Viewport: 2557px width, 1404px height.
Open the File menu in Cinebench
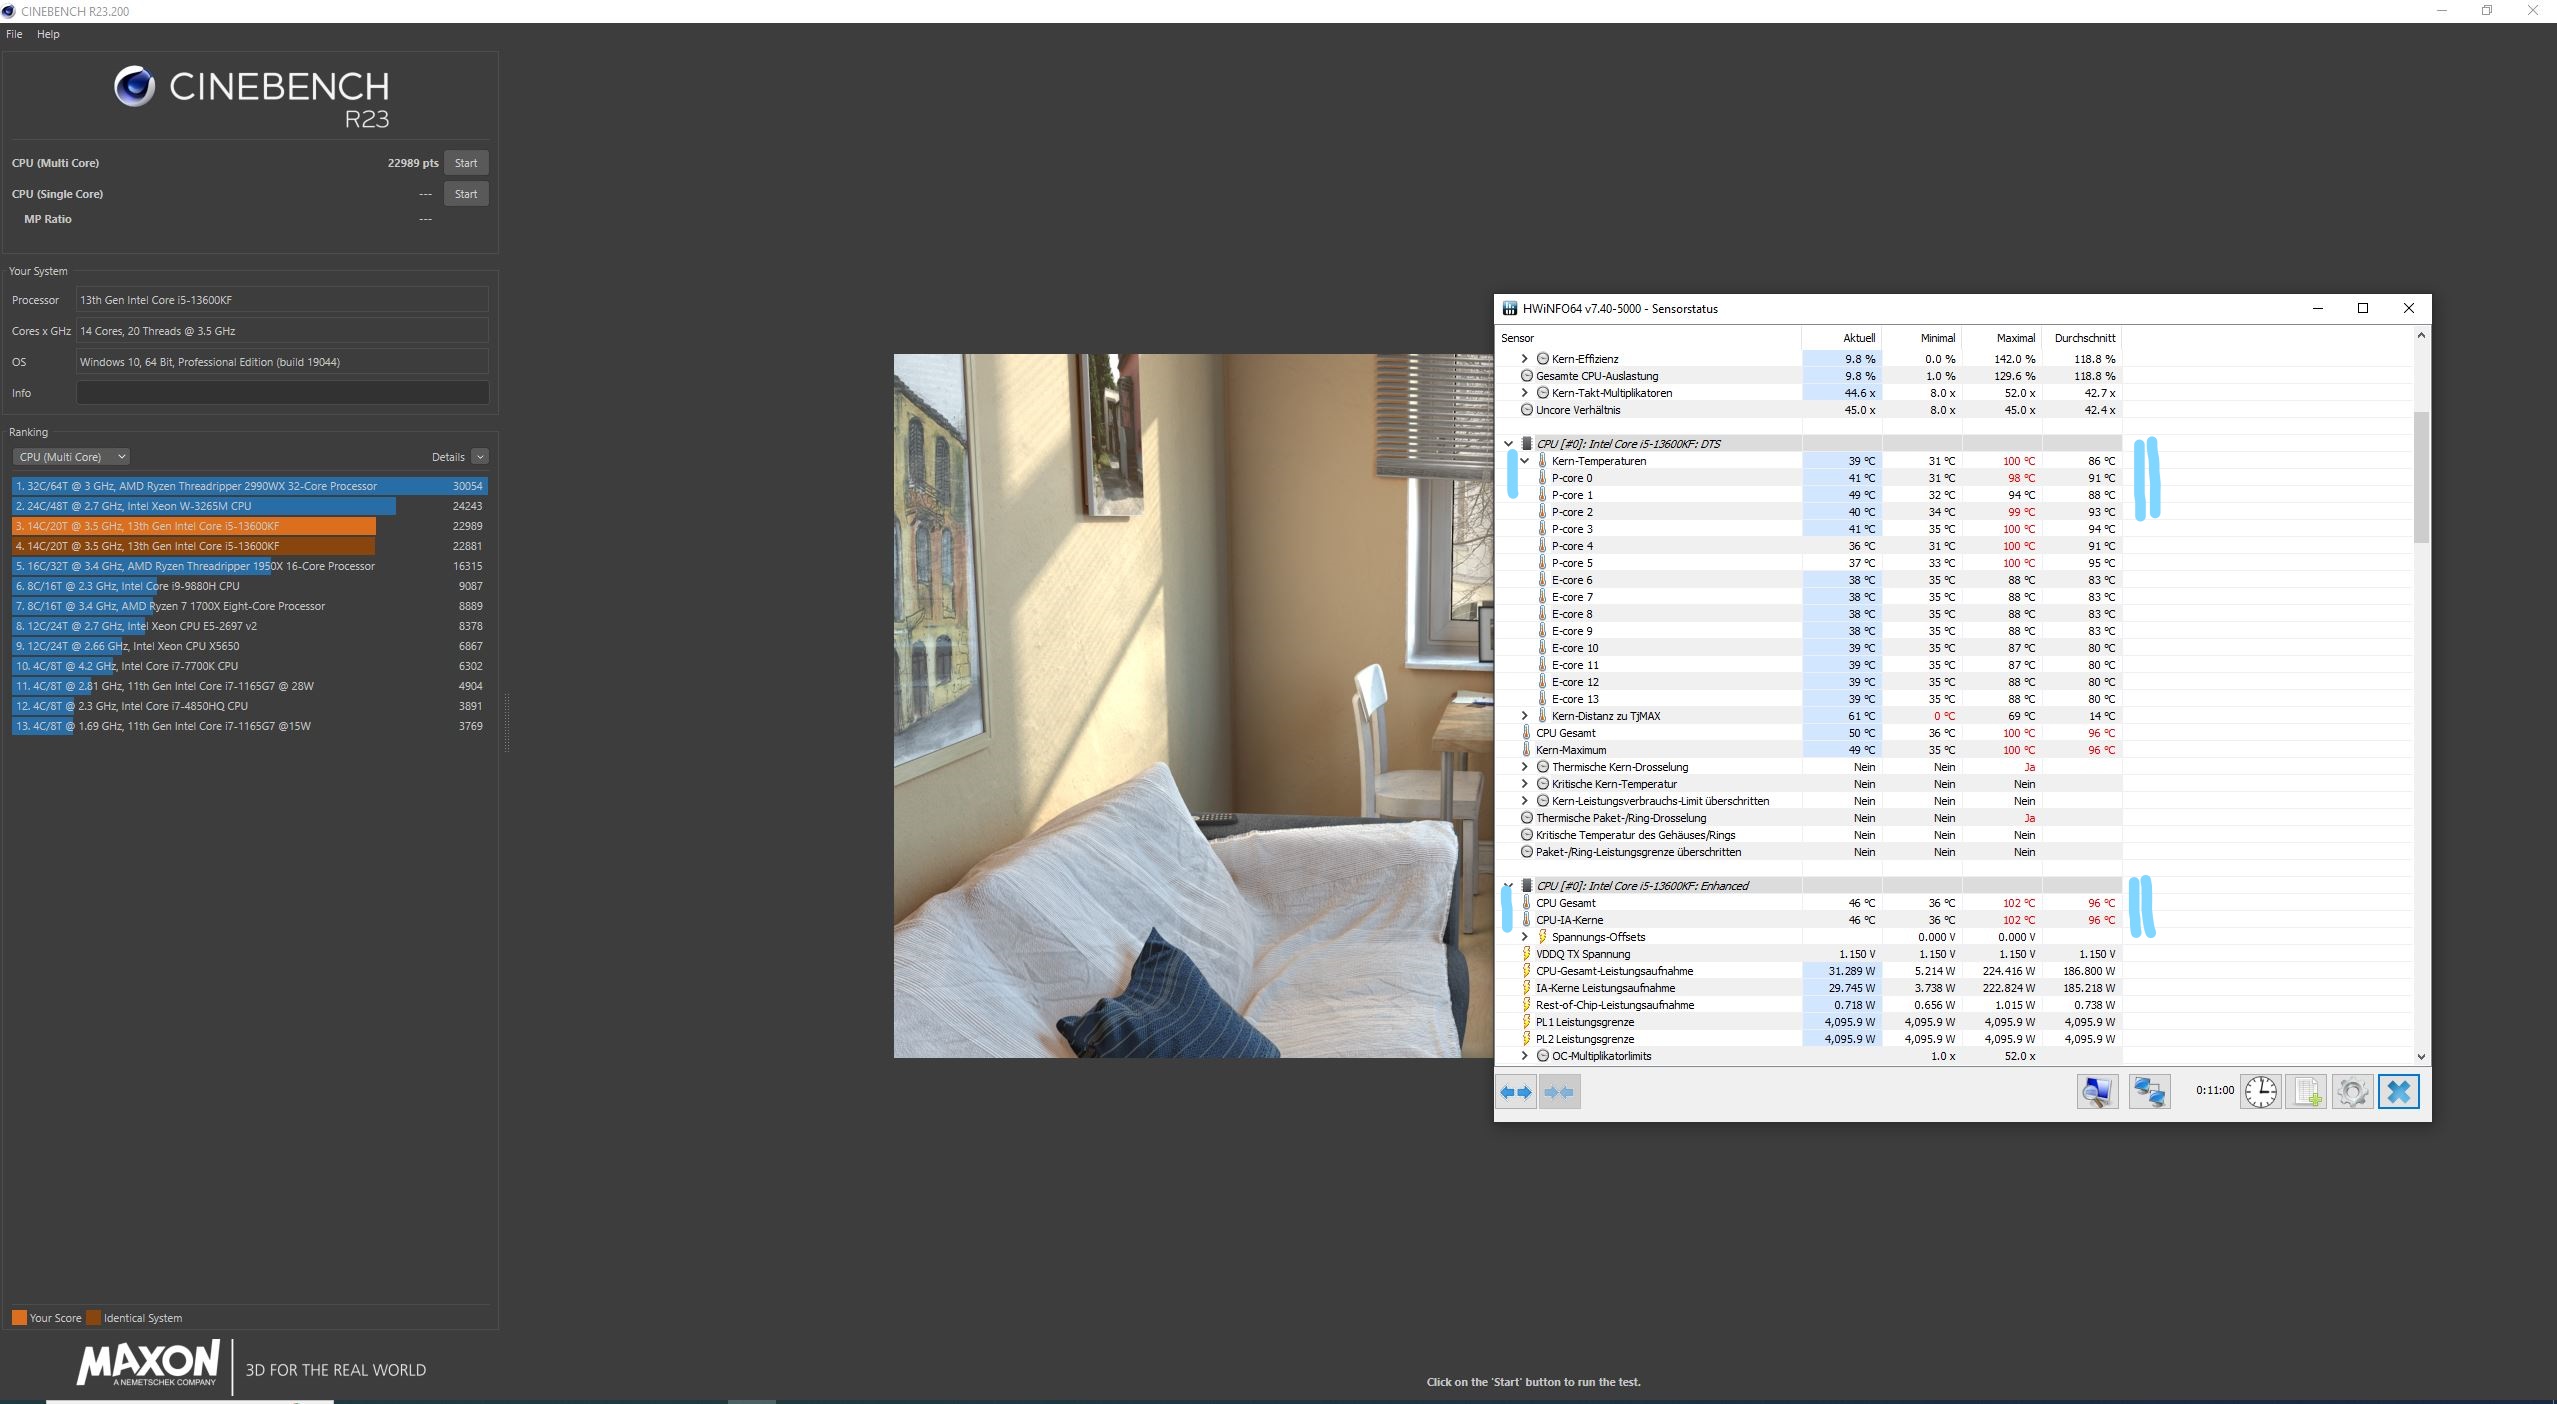click(14, 34)
